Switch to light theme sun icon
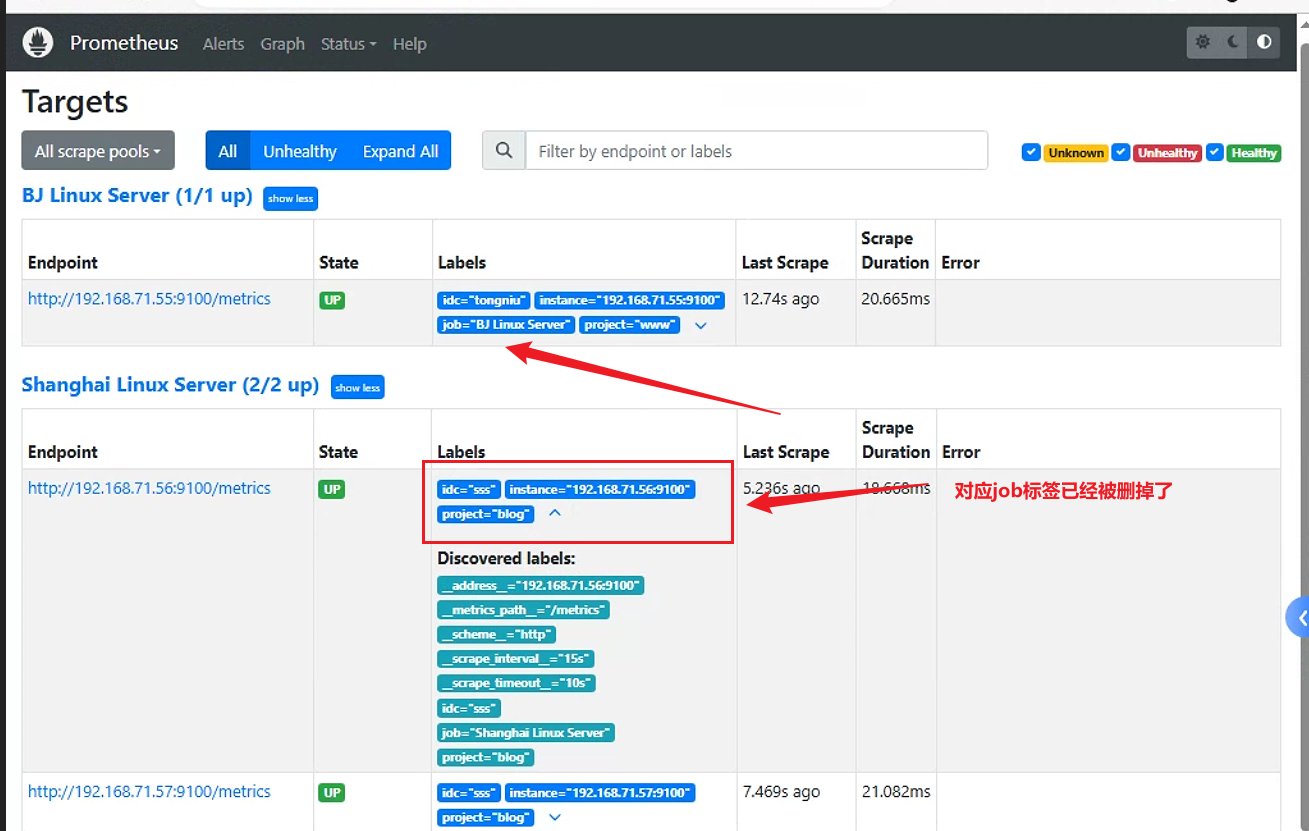 (x=1203, y=42)
